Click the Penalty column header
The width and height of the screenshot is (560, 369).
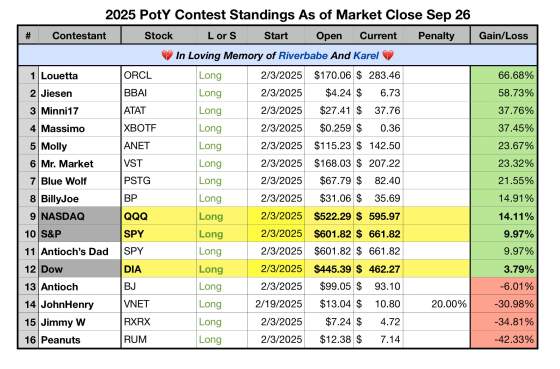pyautogui.click(x=436, y=35)
